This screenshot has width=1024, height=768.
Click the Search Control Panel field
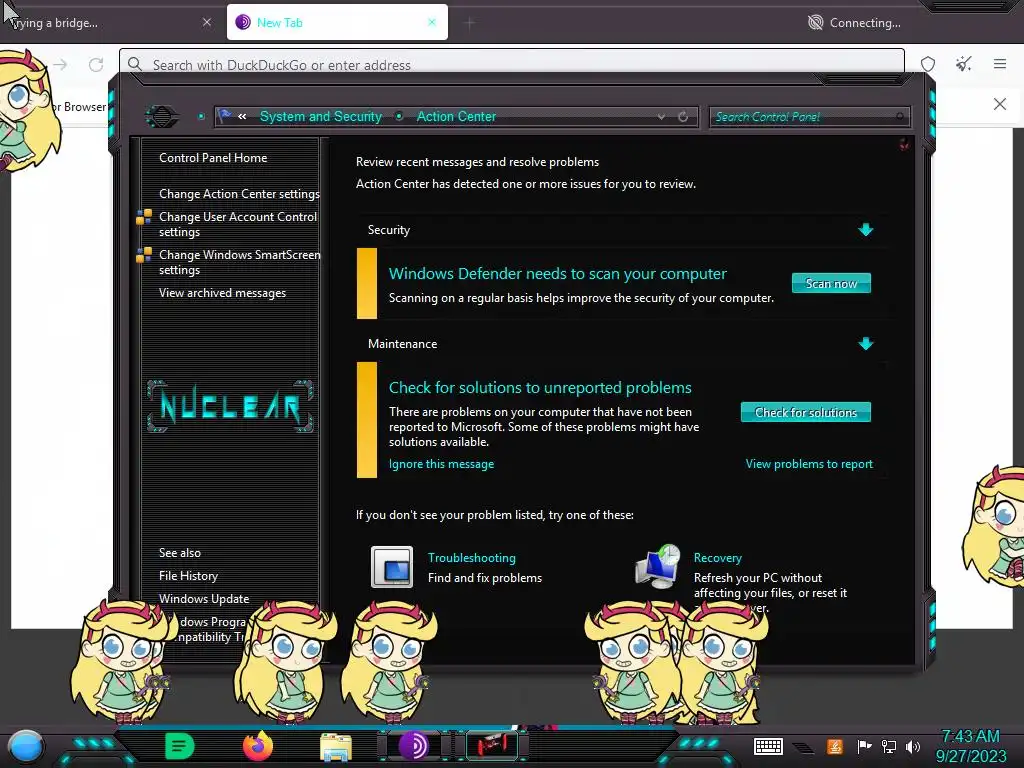(808, 117)
